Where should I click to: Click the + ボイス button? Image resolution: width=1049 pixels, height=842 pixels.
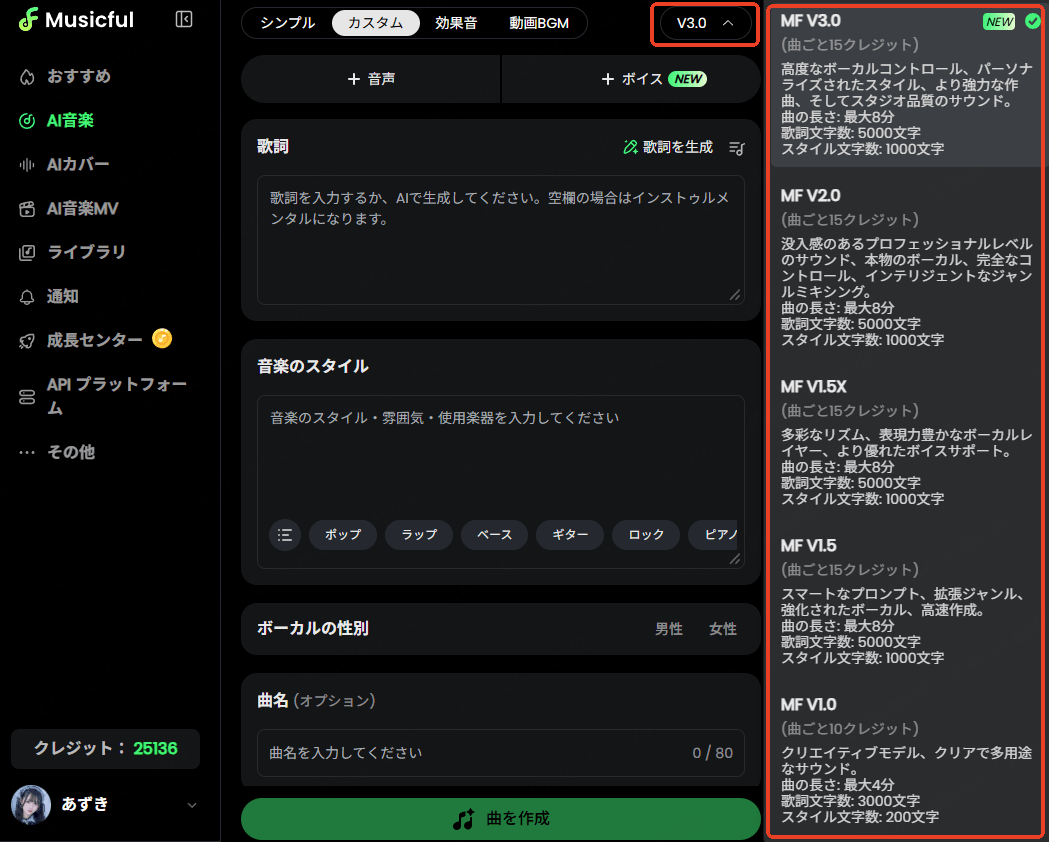pos(632,79)
